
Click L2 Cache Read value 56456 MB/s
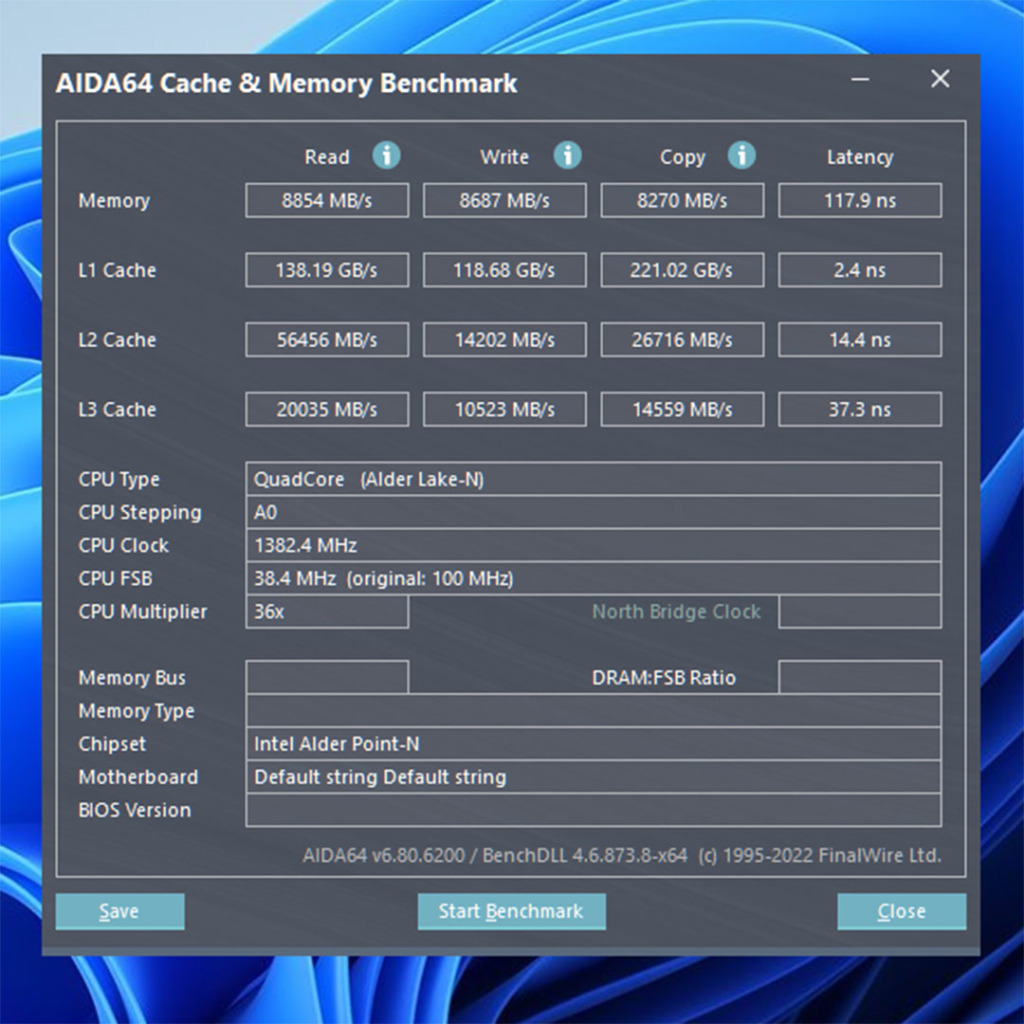click(327, 340)
